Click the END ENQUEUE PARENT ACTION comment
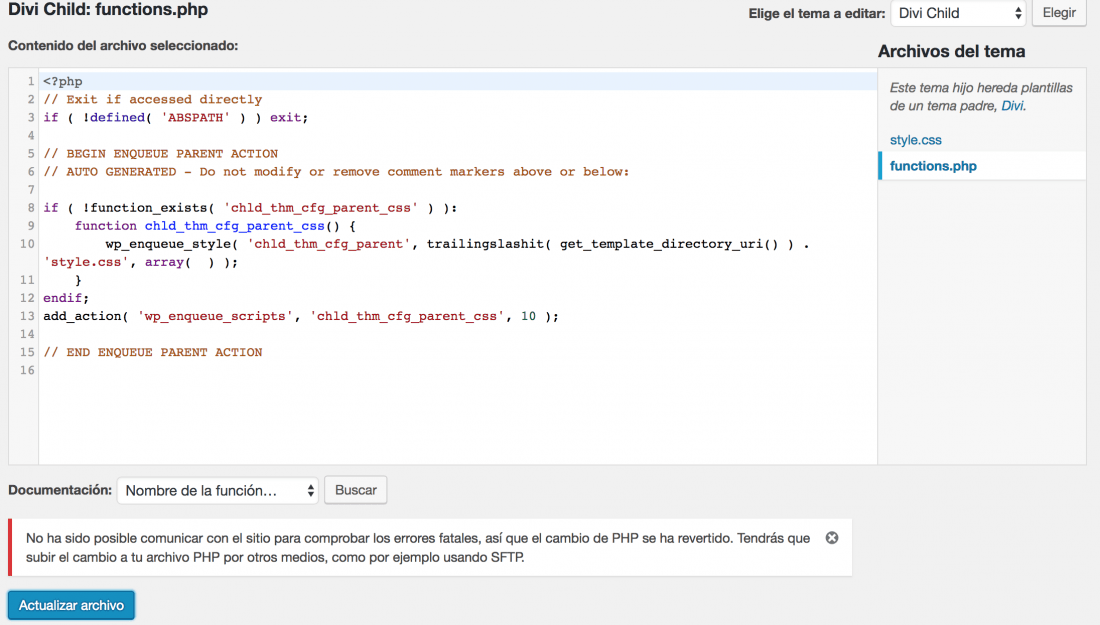 pos(153,352)
